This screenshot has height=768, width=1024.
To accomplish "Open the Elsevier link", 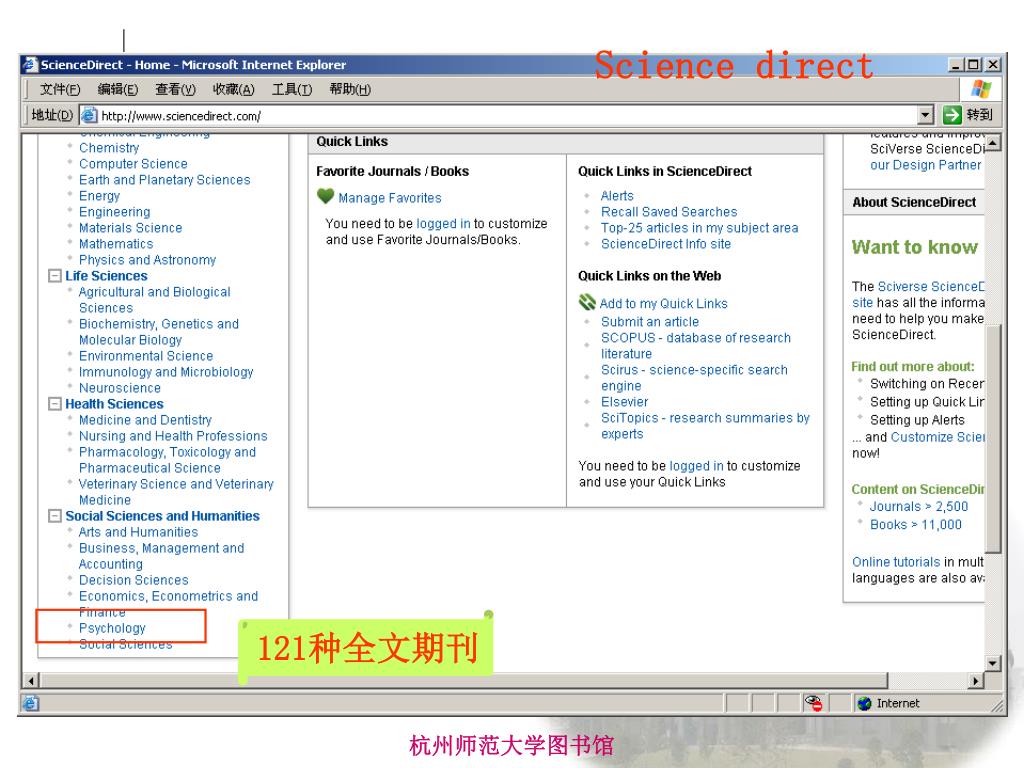I will click(625, 402).
